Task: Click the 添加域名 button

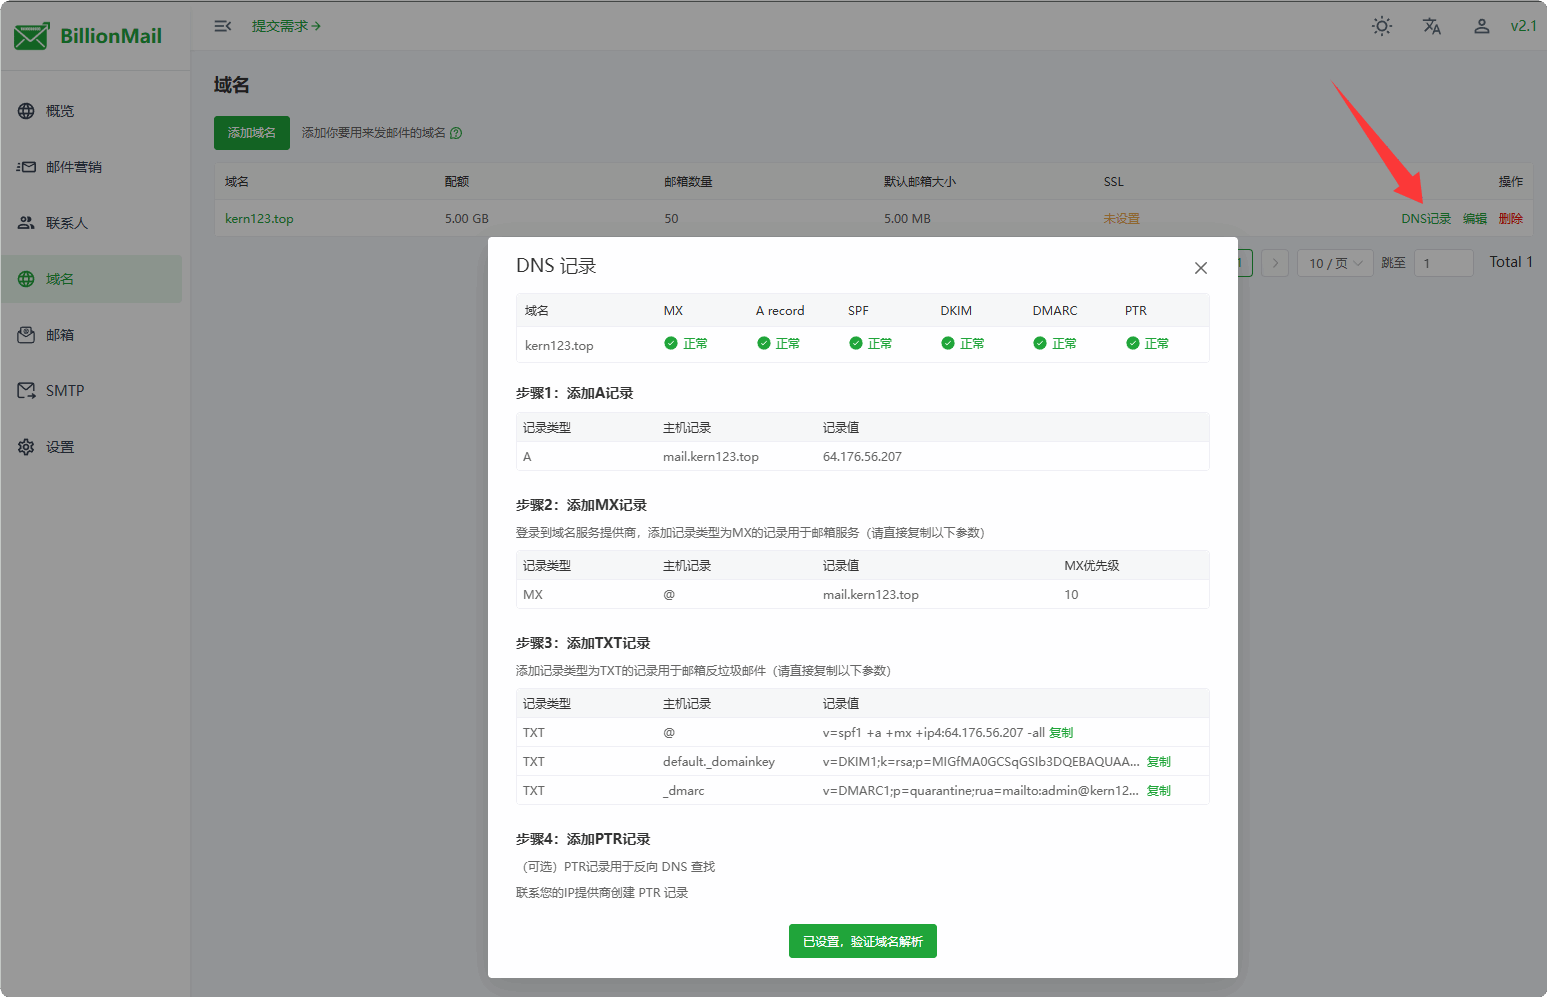Action: (x=251, y=132)
